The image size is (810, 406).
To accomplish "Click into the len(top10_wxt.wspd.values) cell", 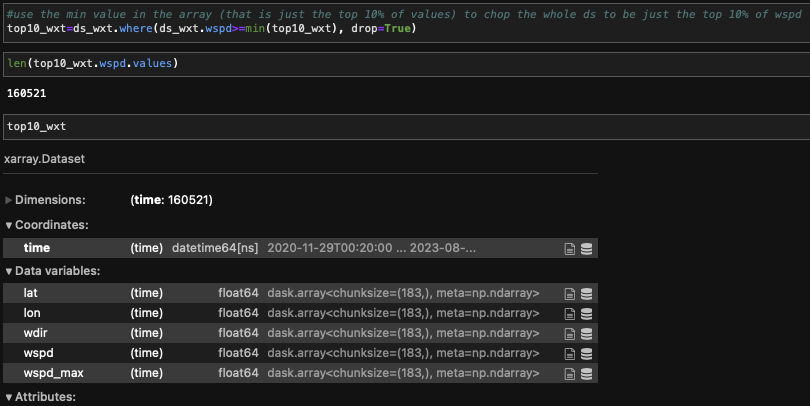I will tap(407, 64).
